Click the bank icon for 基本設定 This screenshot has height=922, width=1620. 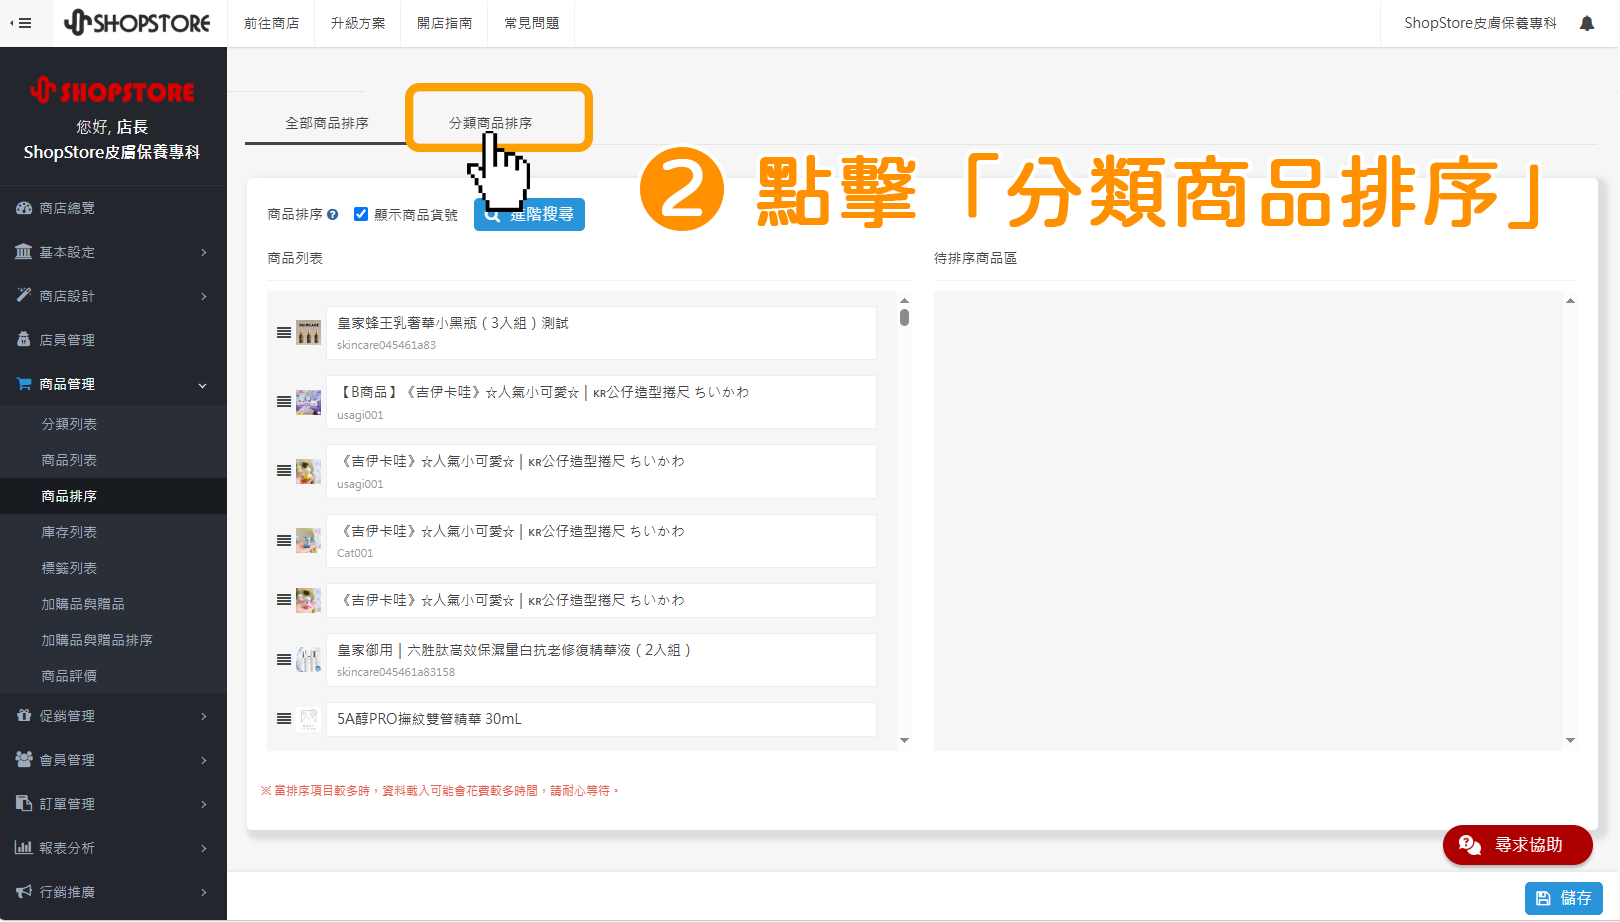coord(24,252)
